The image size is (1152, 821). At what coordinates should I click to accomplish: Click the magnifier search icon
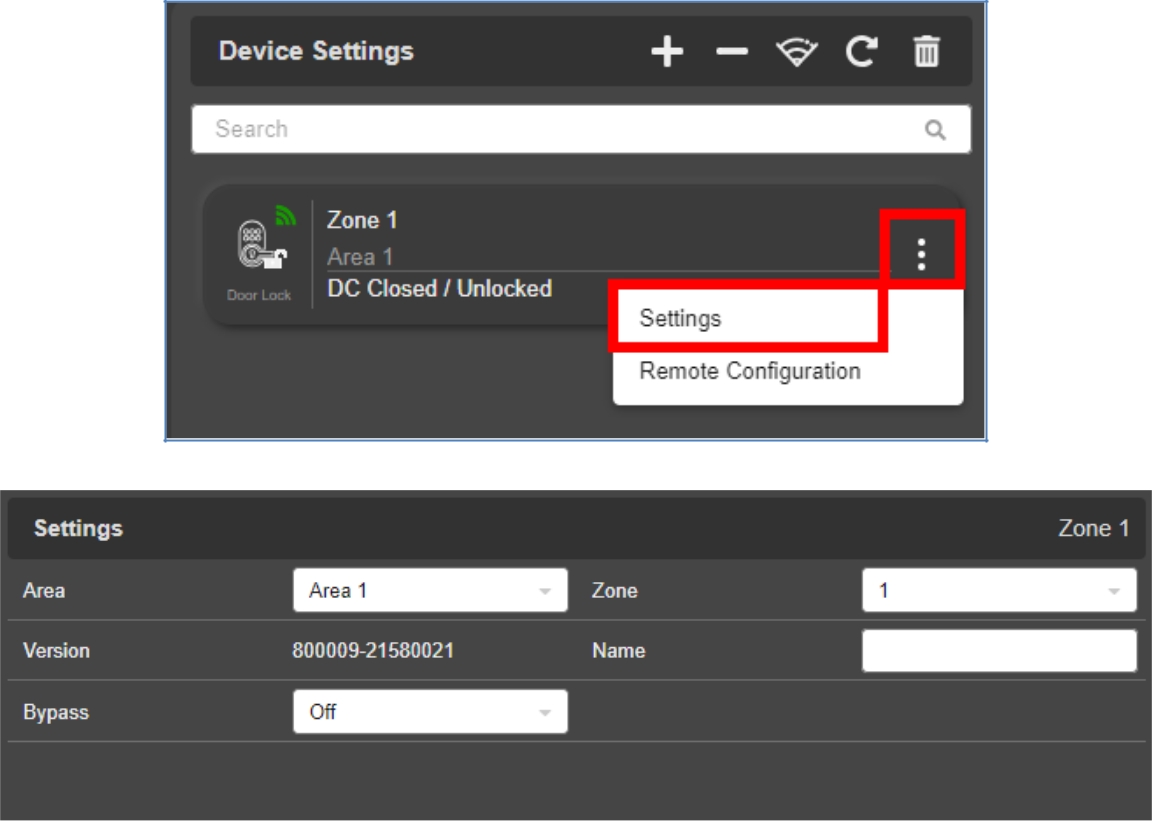pos(935,130)
